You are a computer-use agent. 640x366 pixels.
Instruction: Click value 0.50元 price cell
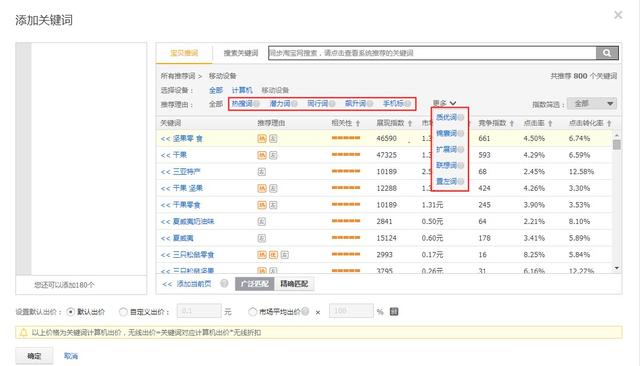pos(432,222)
